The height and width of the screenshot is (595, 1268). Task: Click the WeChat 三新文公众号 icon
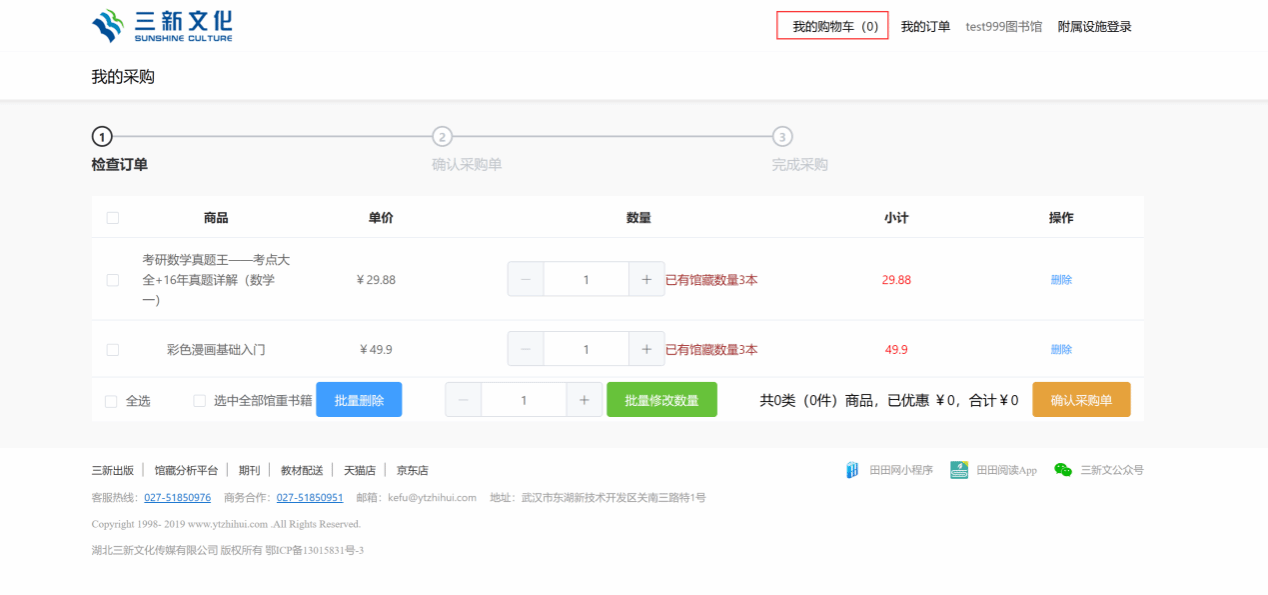[x=1062, y=470]
